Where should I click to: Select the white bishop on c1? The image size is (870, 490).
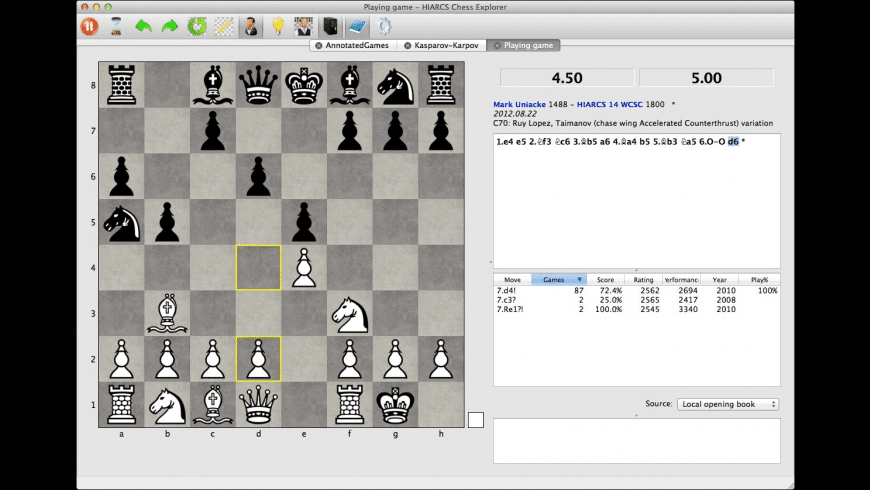pos(213,405)
